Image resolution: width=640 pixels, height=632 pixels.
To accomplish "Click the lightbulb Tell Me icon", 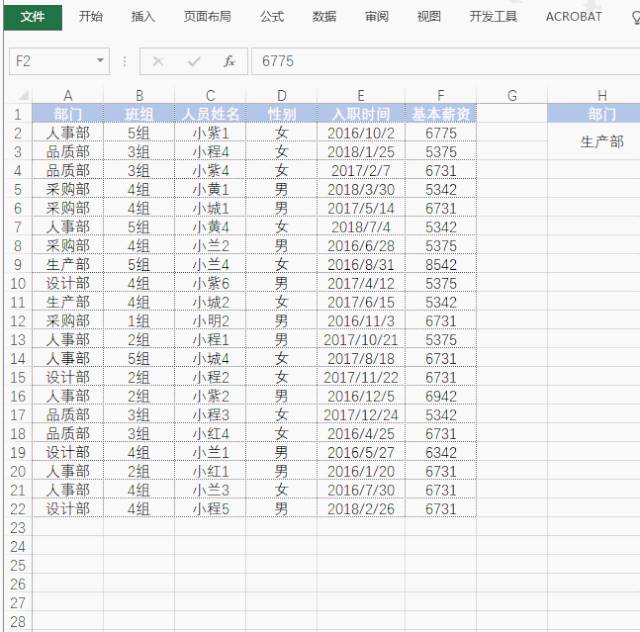I will pos(634,17).
